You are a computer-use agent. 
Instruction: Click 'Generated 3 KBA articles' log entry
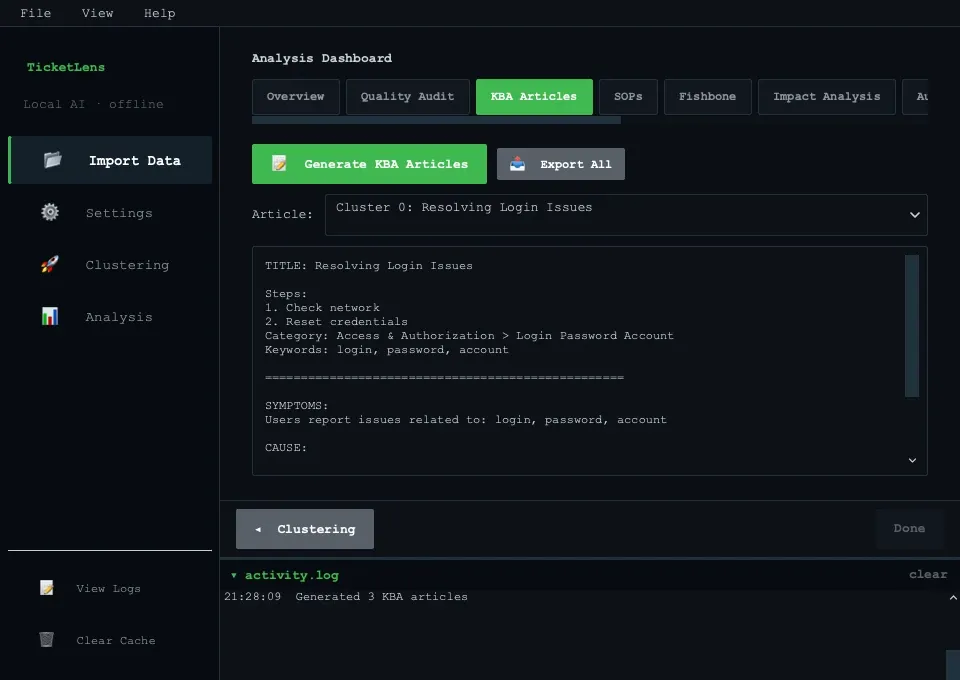click(x=381, y=596)
